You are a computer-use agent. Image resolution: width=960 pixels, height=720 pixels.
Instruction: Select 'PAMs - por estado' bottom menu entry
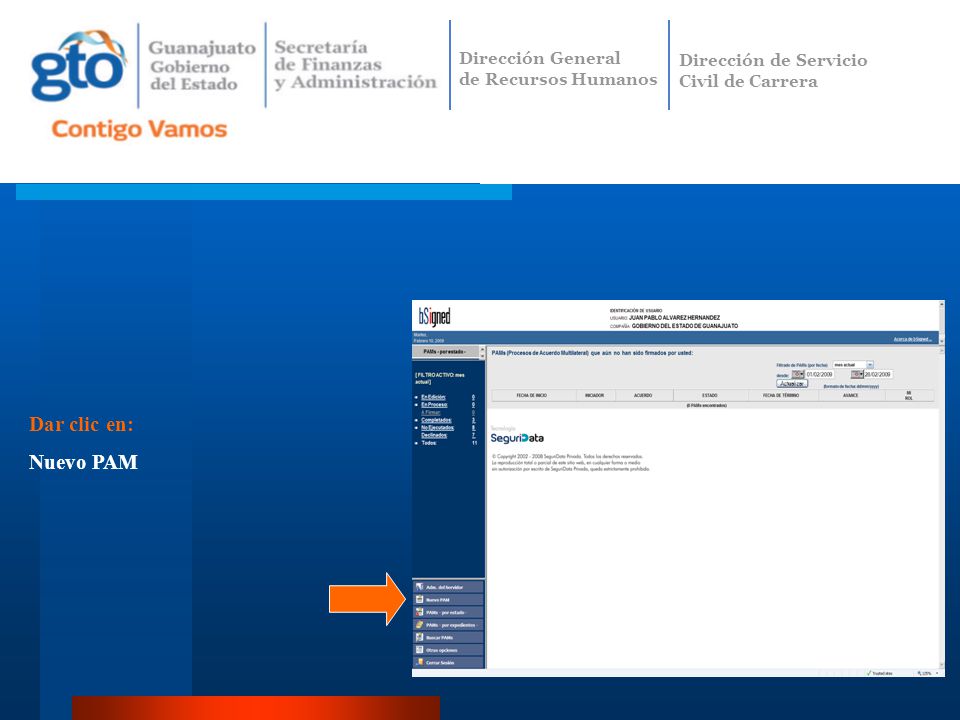(x=448, y=612)
